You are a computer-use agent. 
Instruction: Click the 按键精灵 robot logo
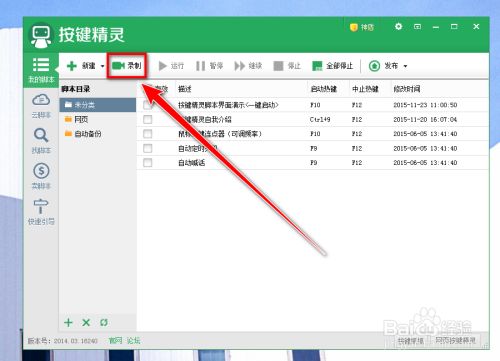pos(41,35)
